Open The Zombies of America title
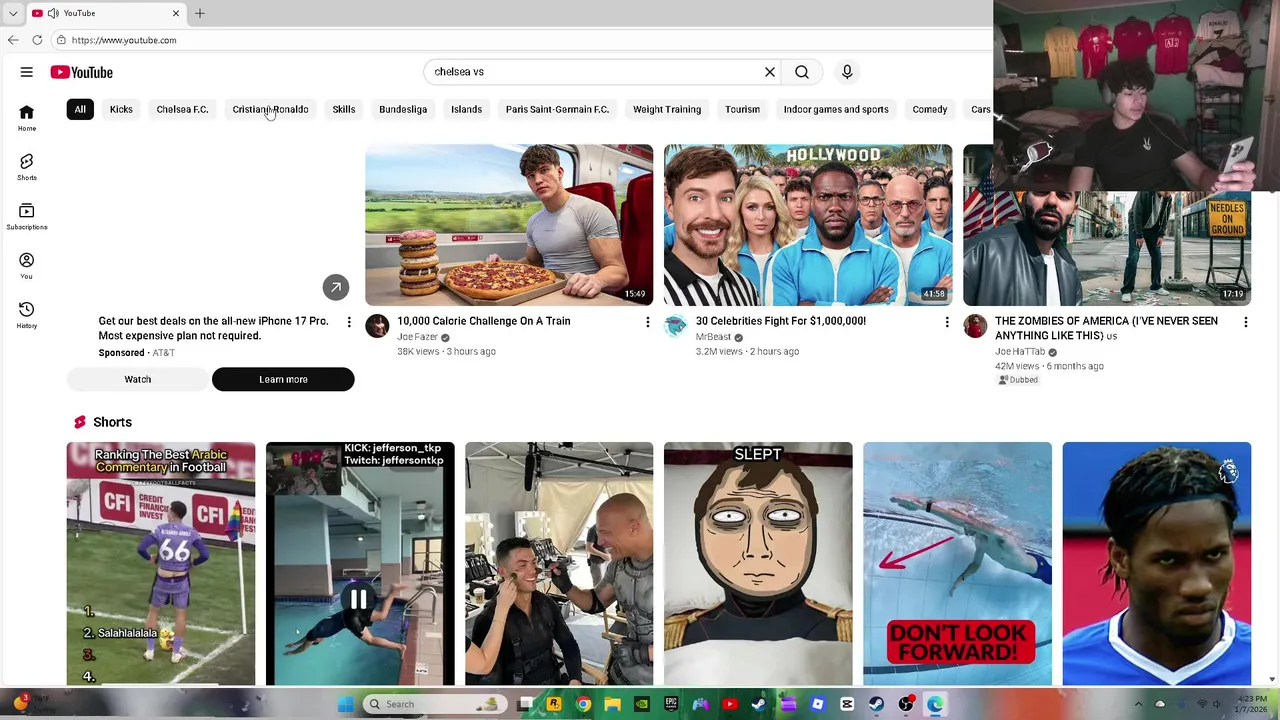The image size is (1280, 720). pos(1106,328)
